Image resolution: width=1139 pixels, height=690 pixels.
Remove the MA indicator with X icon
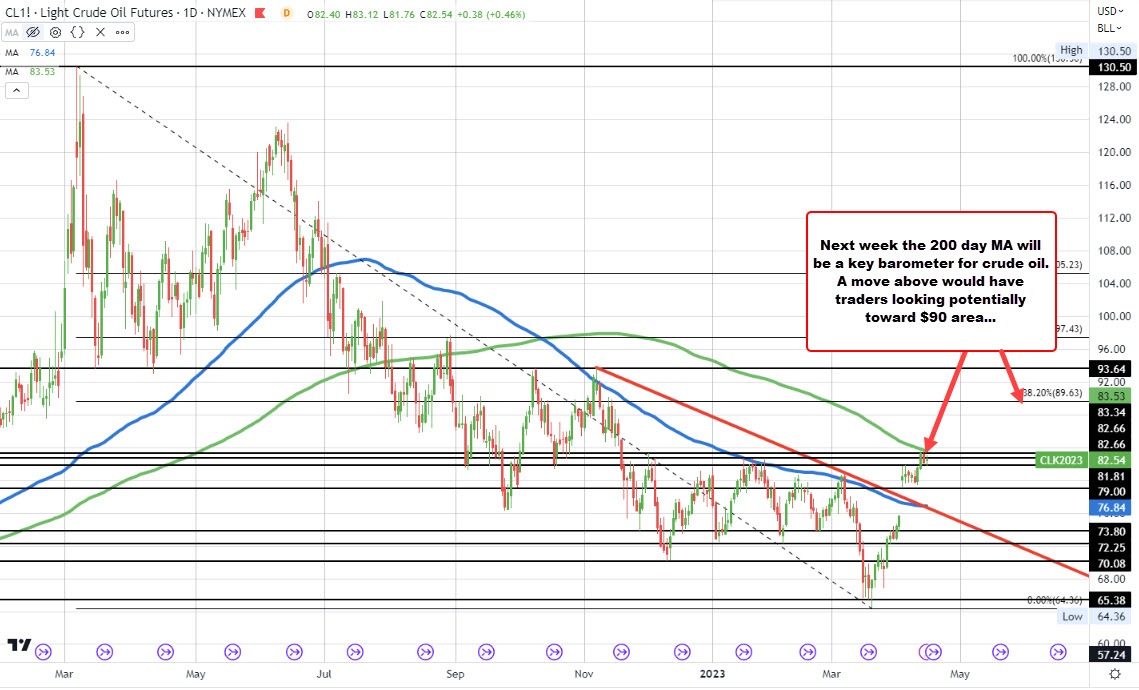point(100,32)
